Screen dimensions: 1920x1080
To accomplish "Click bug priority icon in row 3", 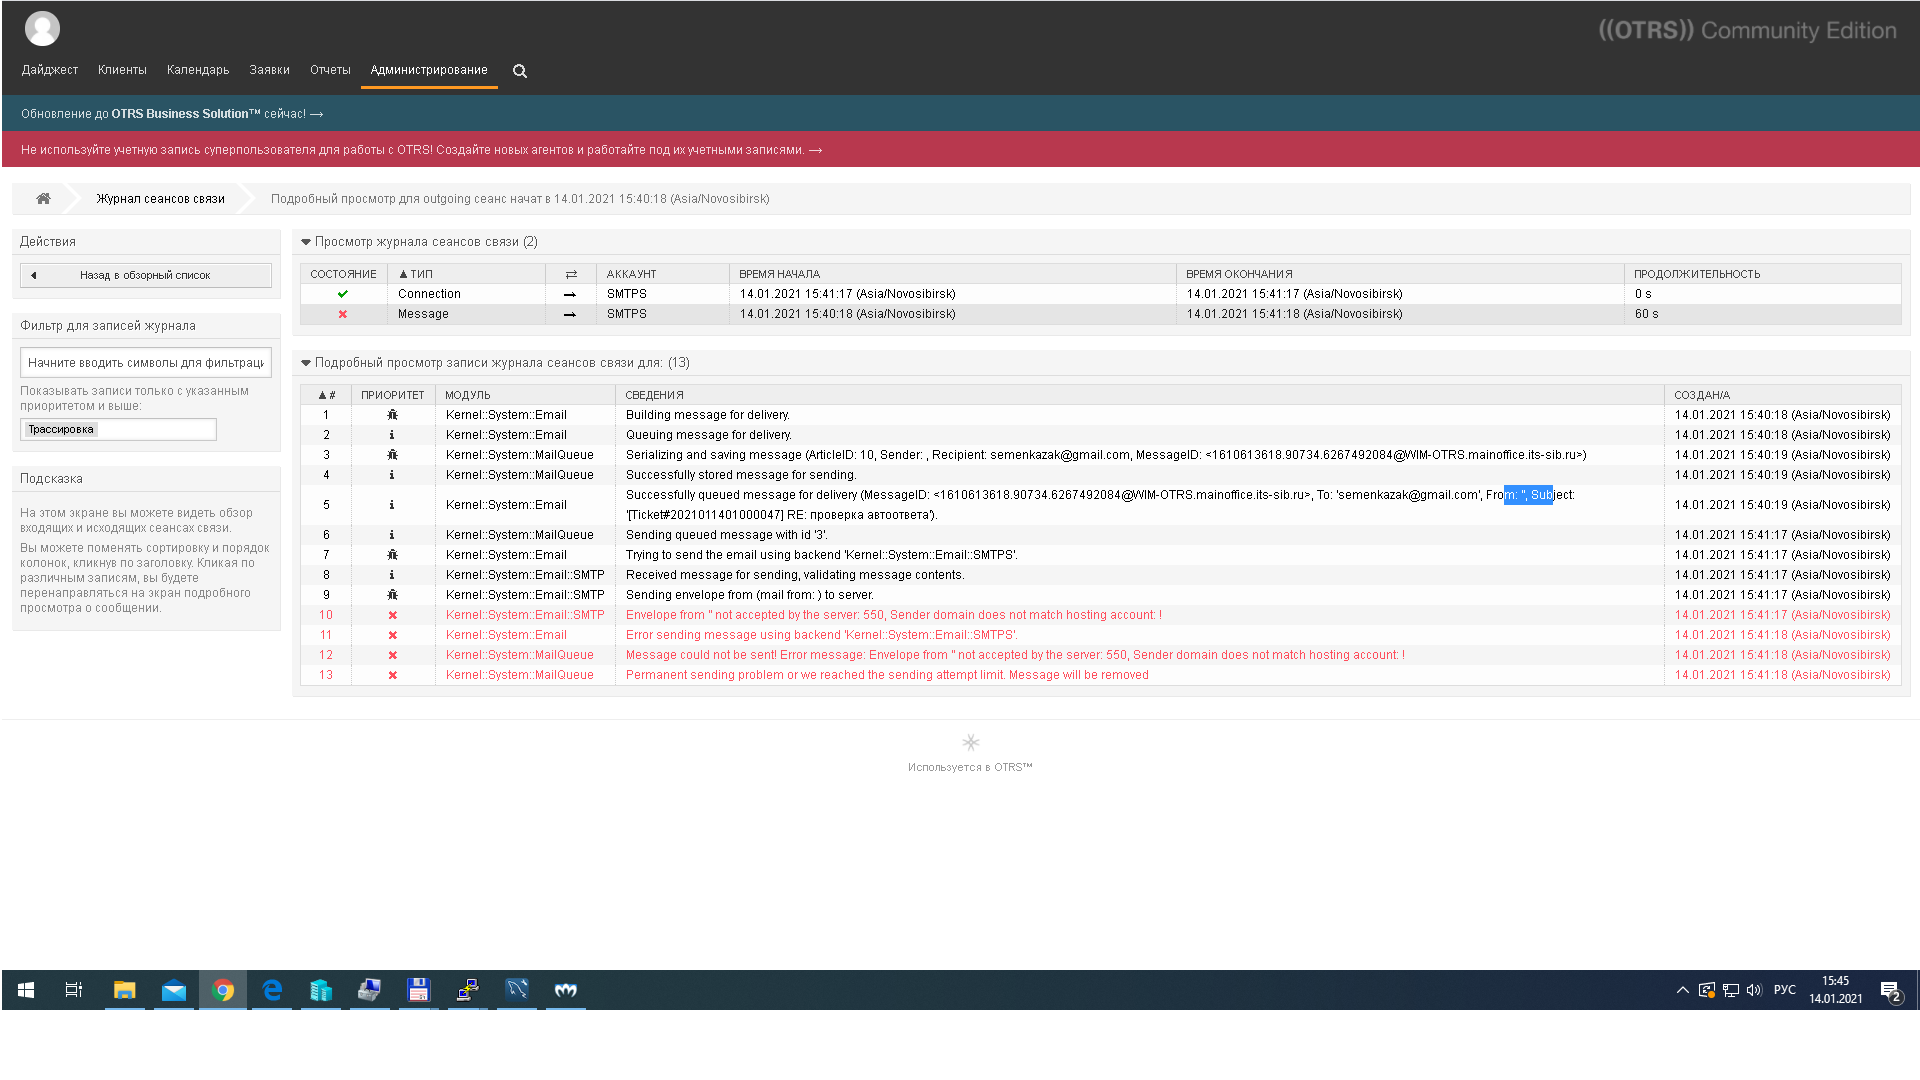I will tap(392, 455).
